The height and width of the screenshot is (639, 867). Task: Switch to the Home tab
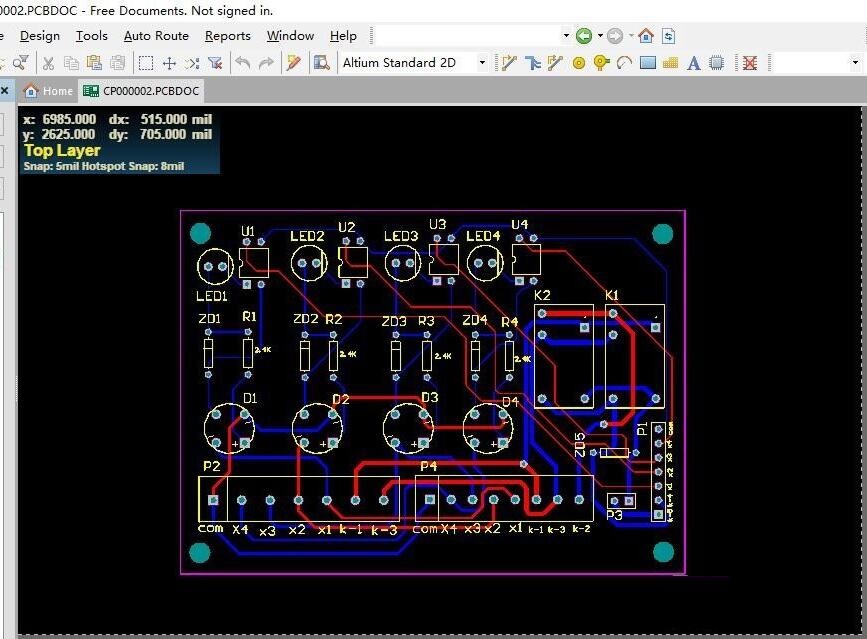[x=49, y=91]
